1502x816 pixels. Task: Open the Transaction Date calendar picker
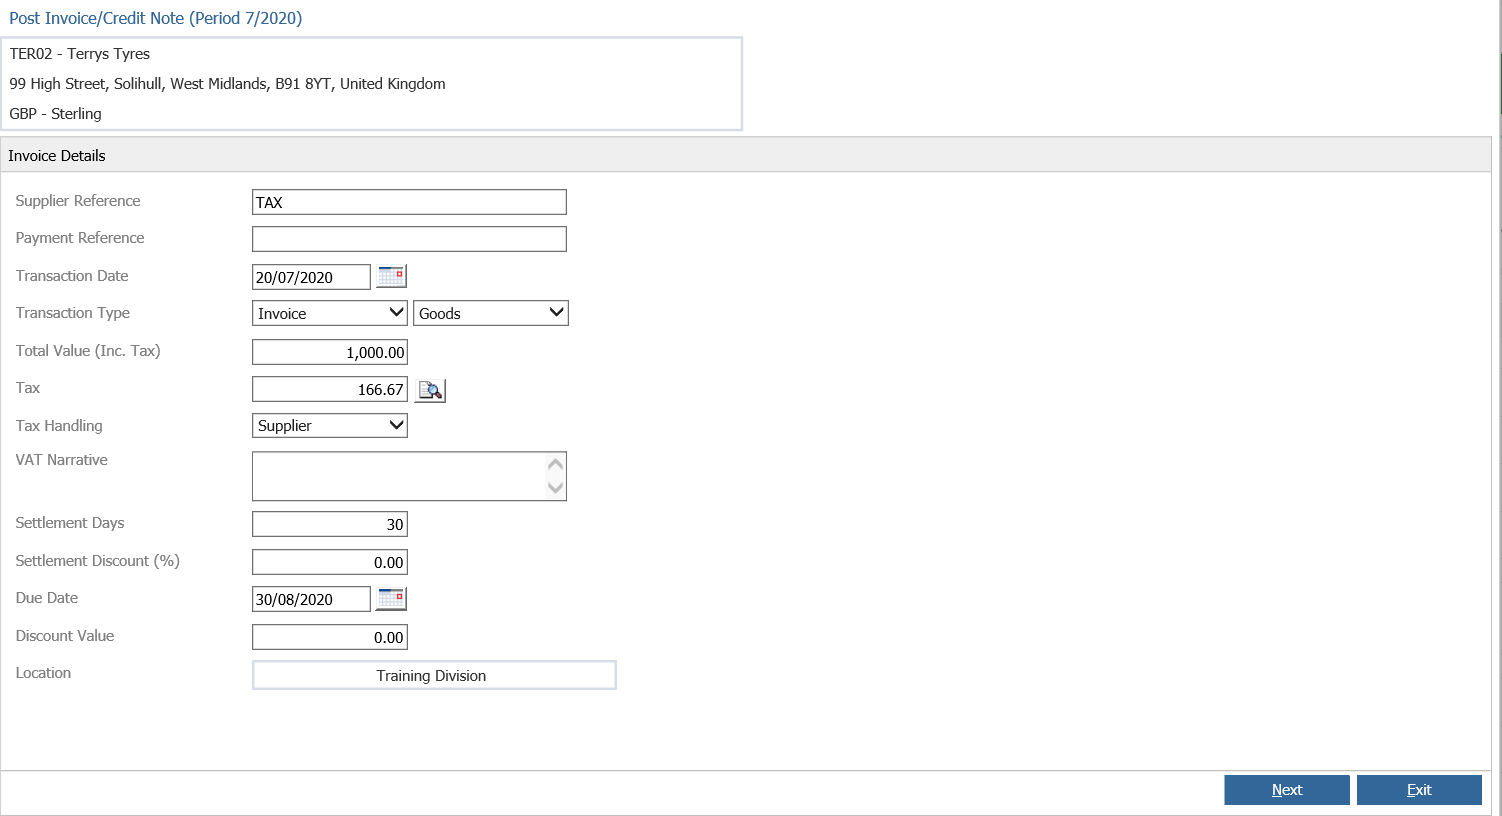click(x=390, y=276)
